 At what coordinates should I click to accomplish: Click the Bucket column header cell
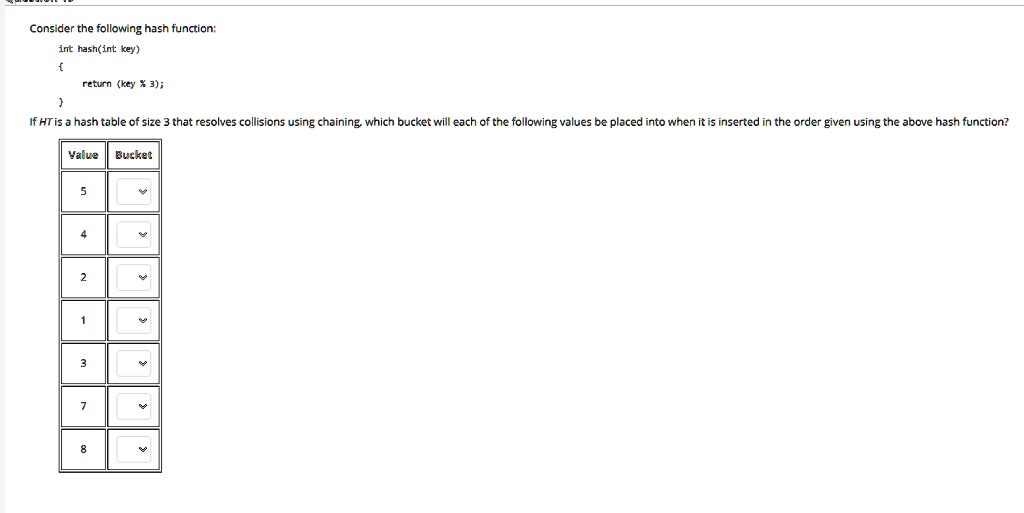[x=134, y=155]
